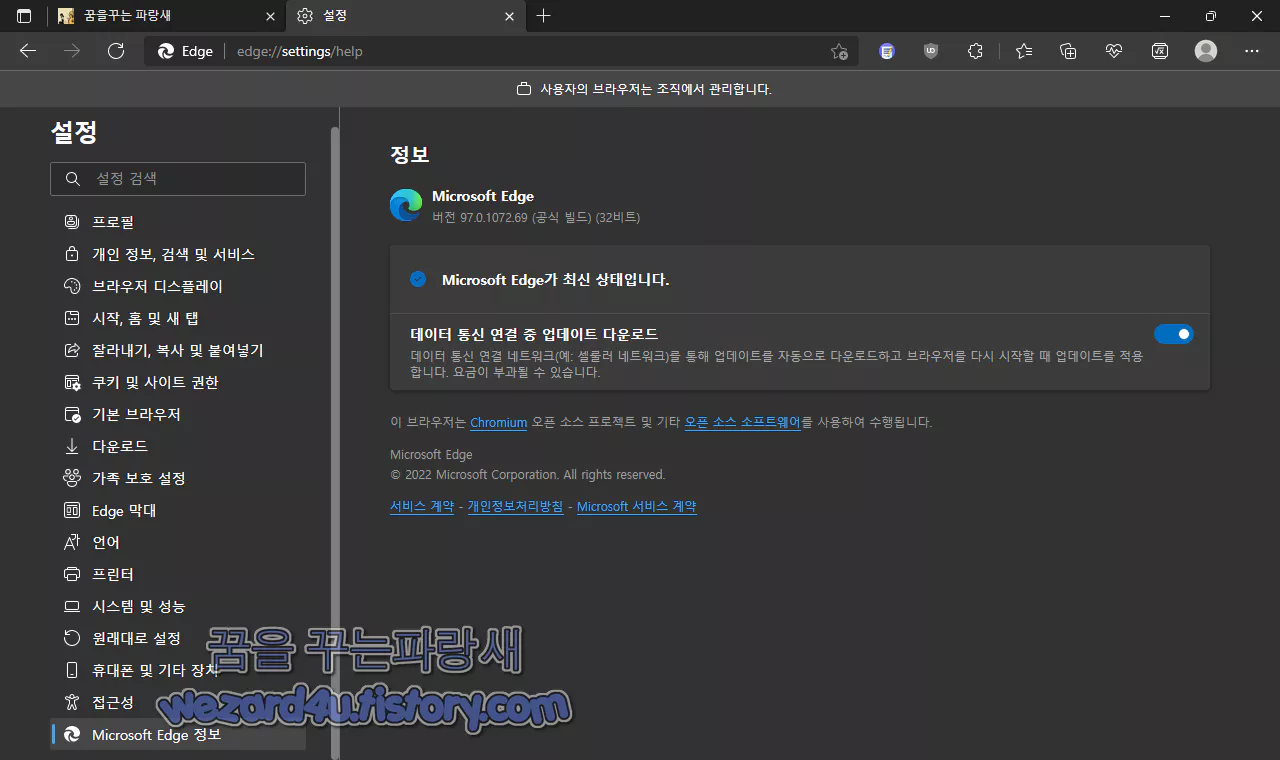Open 프린터 settings

[x=178, y=574]
